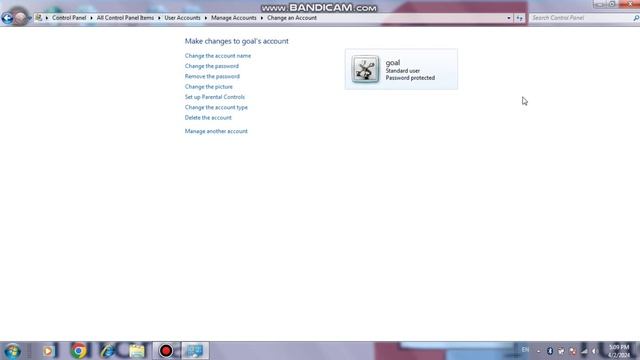Viewport: 640px width, 360px height.
Task: Click the search magnifier icon
Action: pyautogui.click(x=636, y=18)
